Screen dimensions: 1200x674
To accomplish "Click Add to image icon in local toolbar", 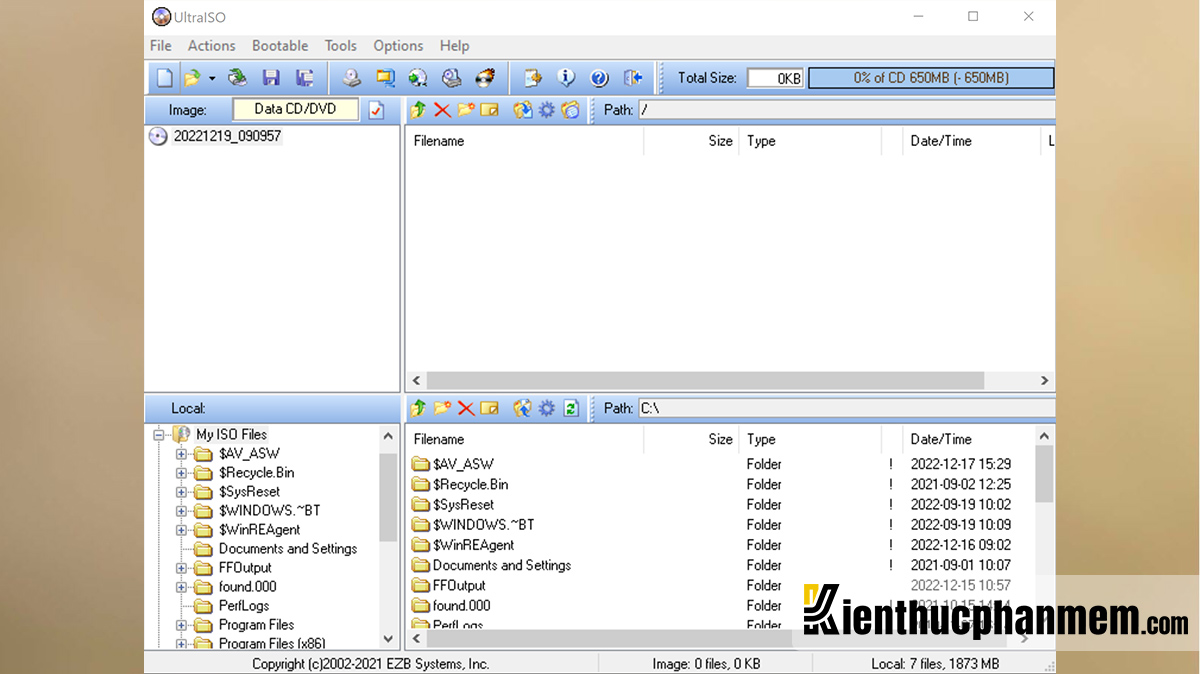I will click(x=523, y=408).
